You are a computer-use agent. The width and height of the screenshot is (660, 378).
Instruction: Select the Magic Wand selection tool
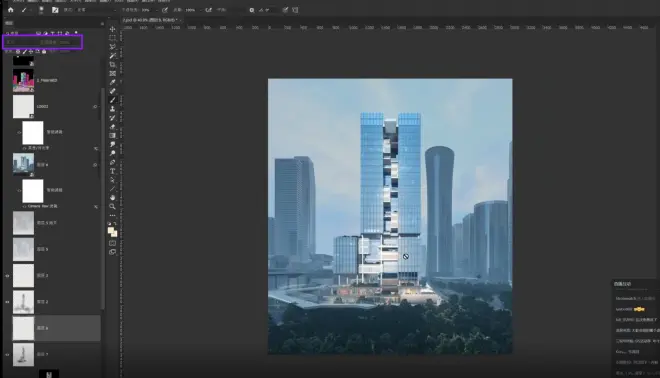click(x=112, y=56)
